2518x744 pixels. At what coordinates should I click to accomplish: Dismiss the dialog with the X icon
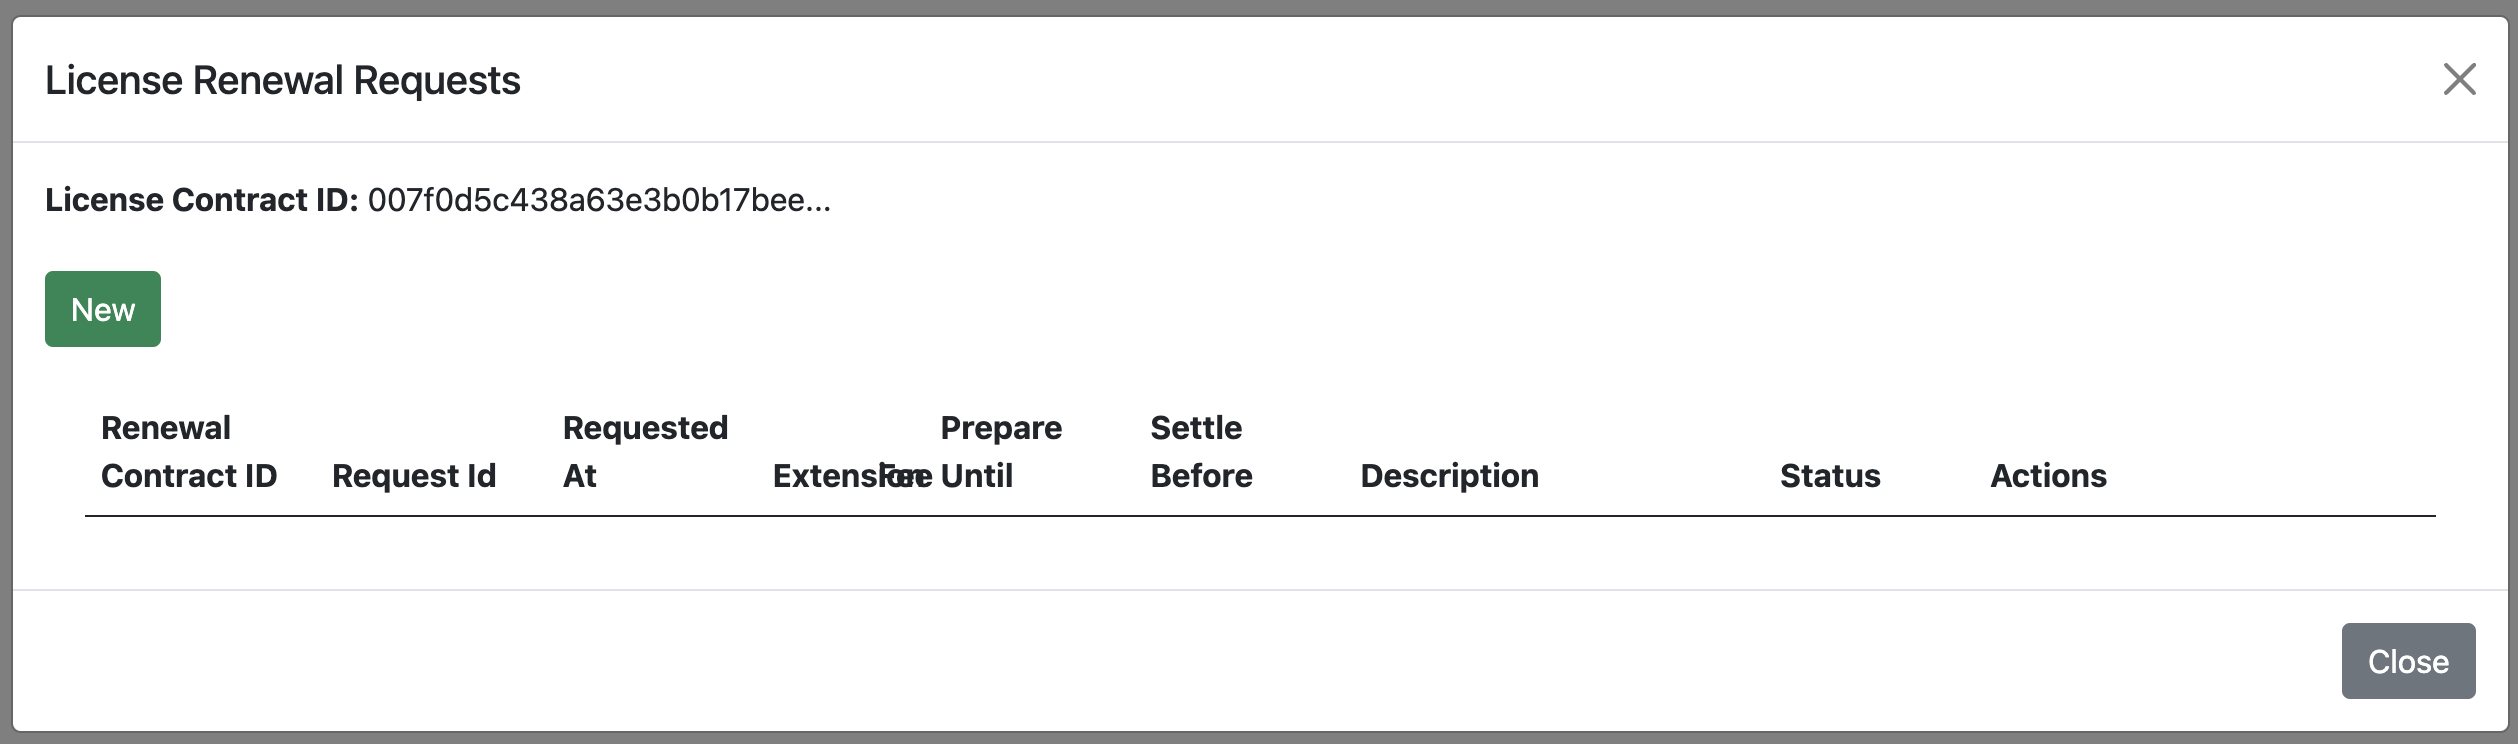tap(2459, 79)
